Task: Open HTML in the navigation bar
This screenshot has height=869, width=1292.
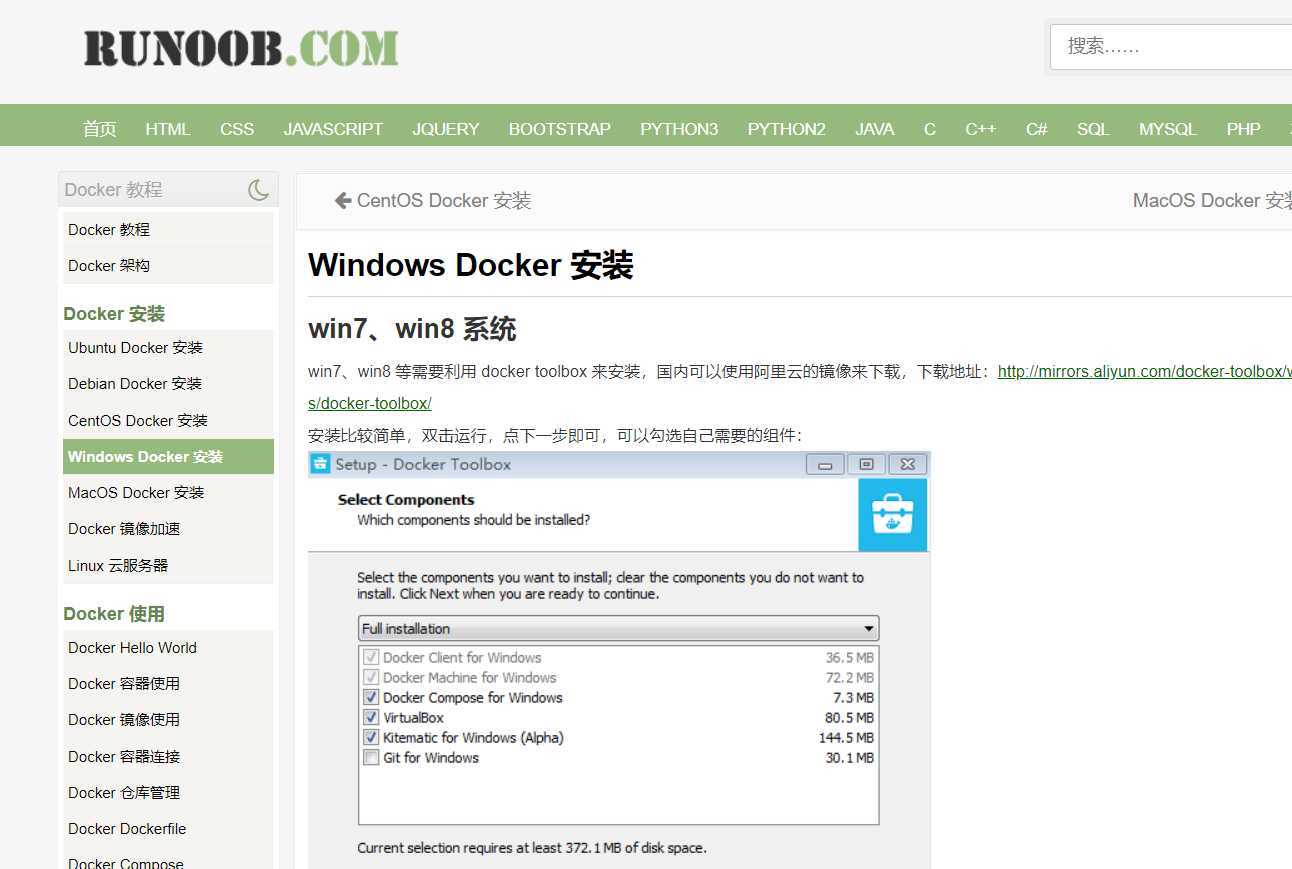Action: coord(167,129)
